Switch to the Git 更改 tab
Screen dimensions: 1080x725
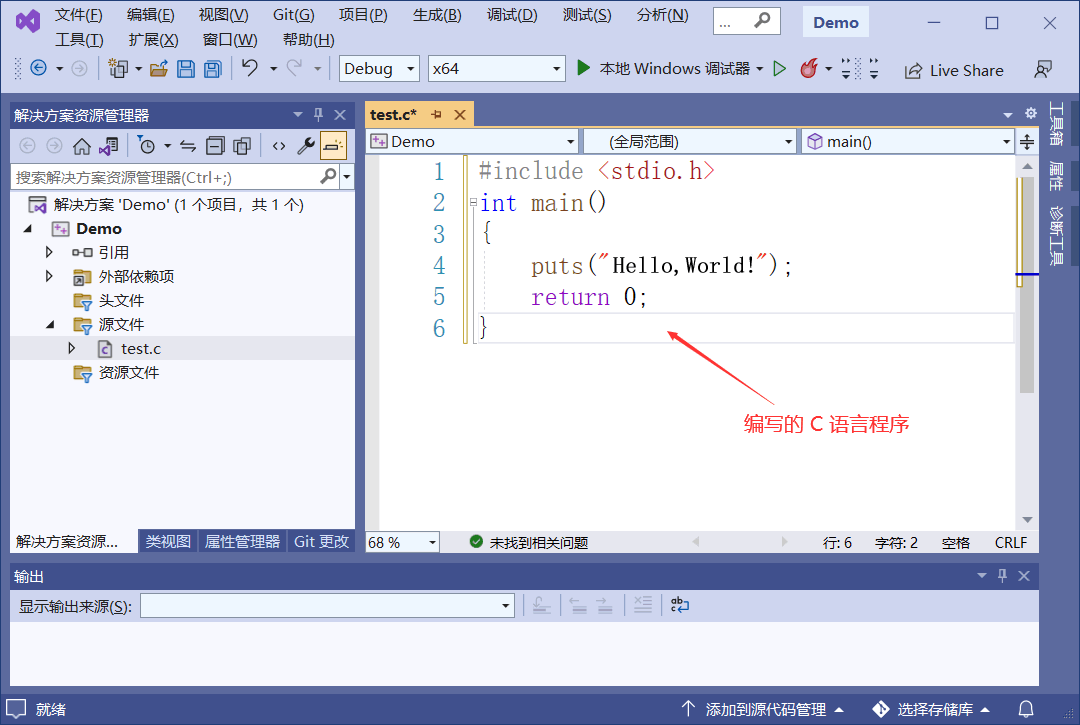[321, 542]
